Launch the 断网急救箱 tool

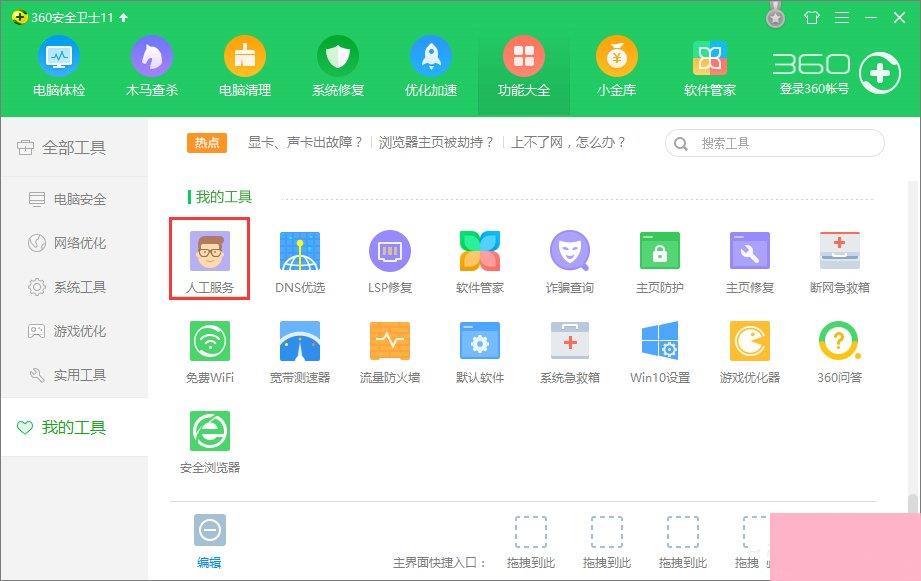839,262
